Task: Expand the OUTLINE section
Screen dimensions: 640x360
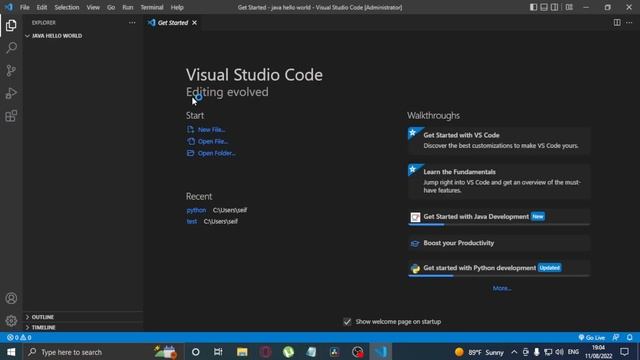Action: pyautogui.click(x=83, y=317)
